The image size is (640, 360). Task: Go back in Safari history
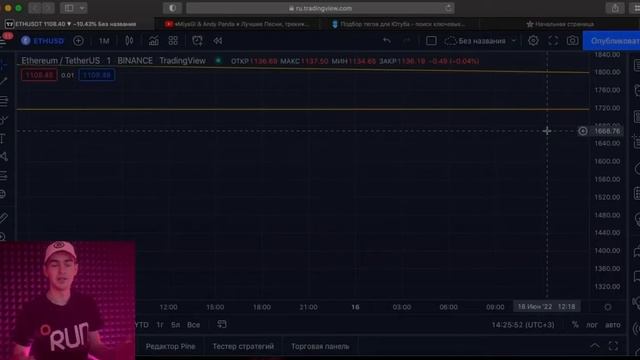35,8
